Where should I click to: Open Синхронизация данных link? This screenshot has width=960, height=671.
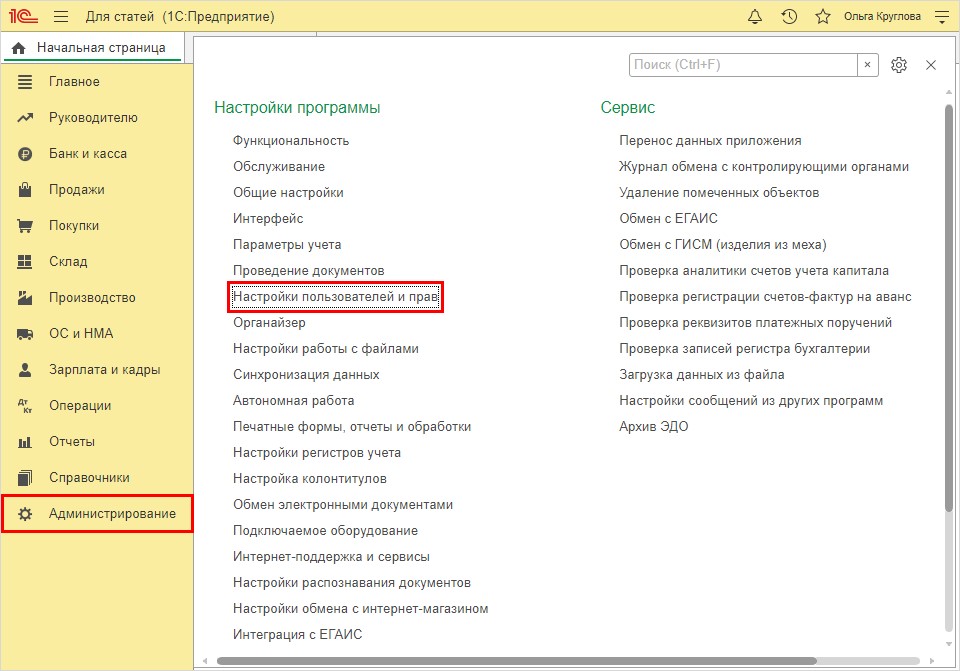(306, 375)
